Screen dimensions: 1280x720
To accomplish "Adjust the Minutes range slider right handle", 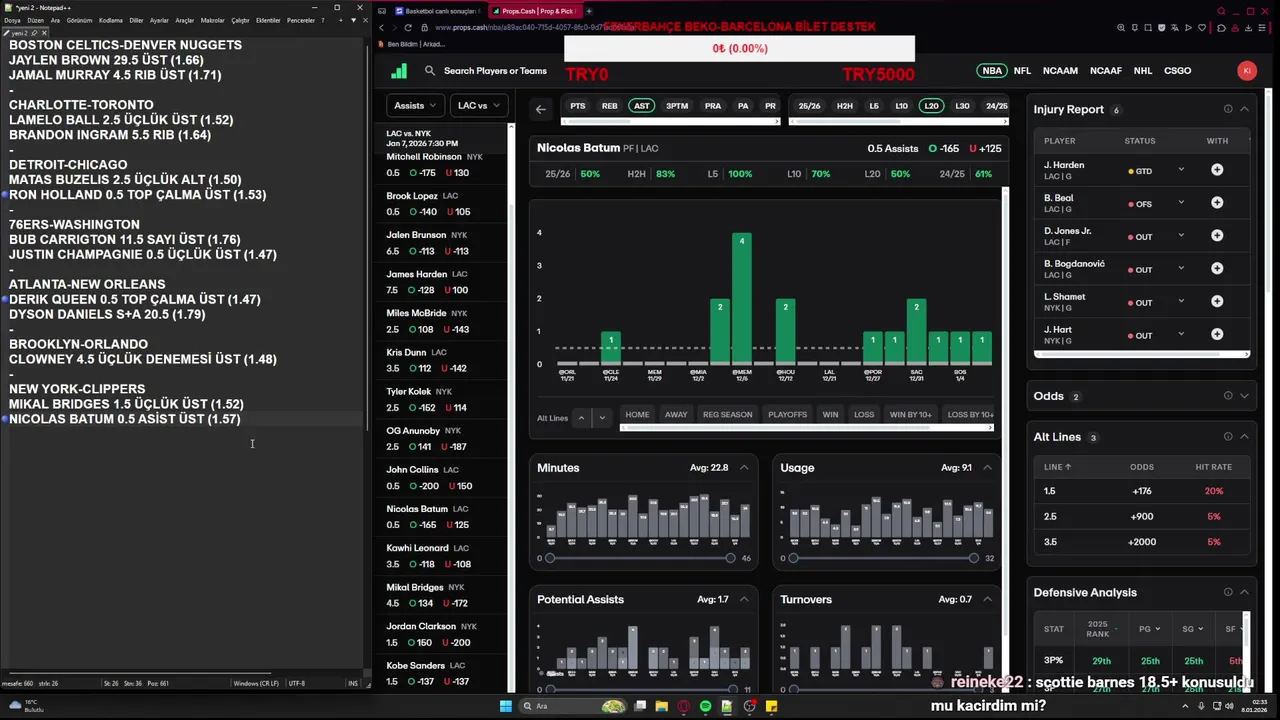I will tap(730, 558).
